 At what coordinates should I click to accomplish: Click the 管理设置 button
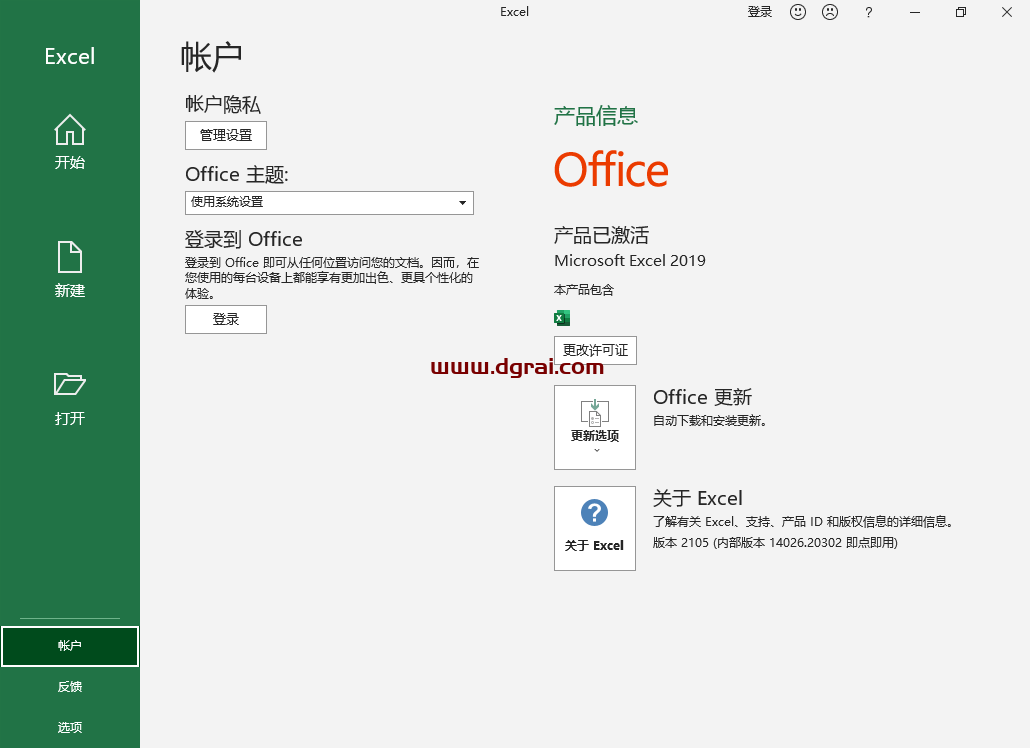click(226, 135)
